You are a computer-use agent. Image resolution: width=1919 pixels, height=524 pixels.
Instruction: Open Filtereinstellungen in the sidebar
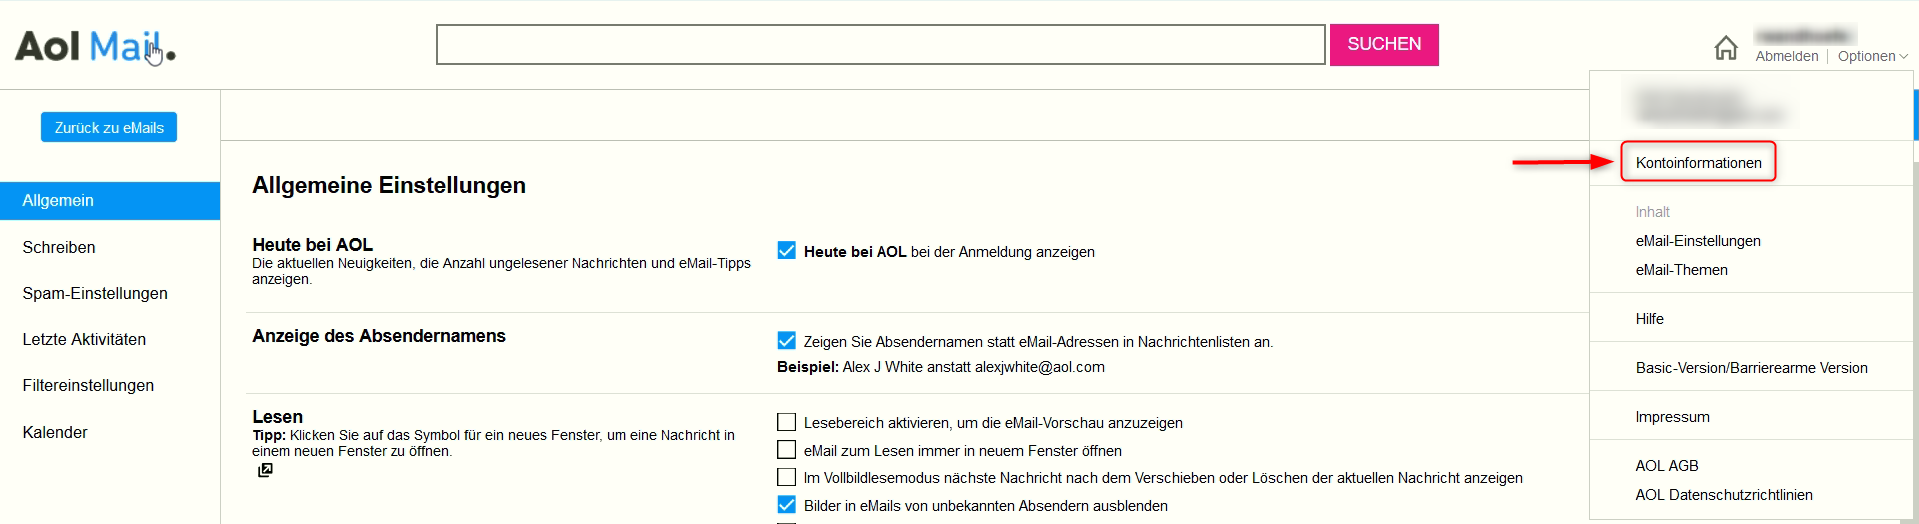tap(88, 385)
